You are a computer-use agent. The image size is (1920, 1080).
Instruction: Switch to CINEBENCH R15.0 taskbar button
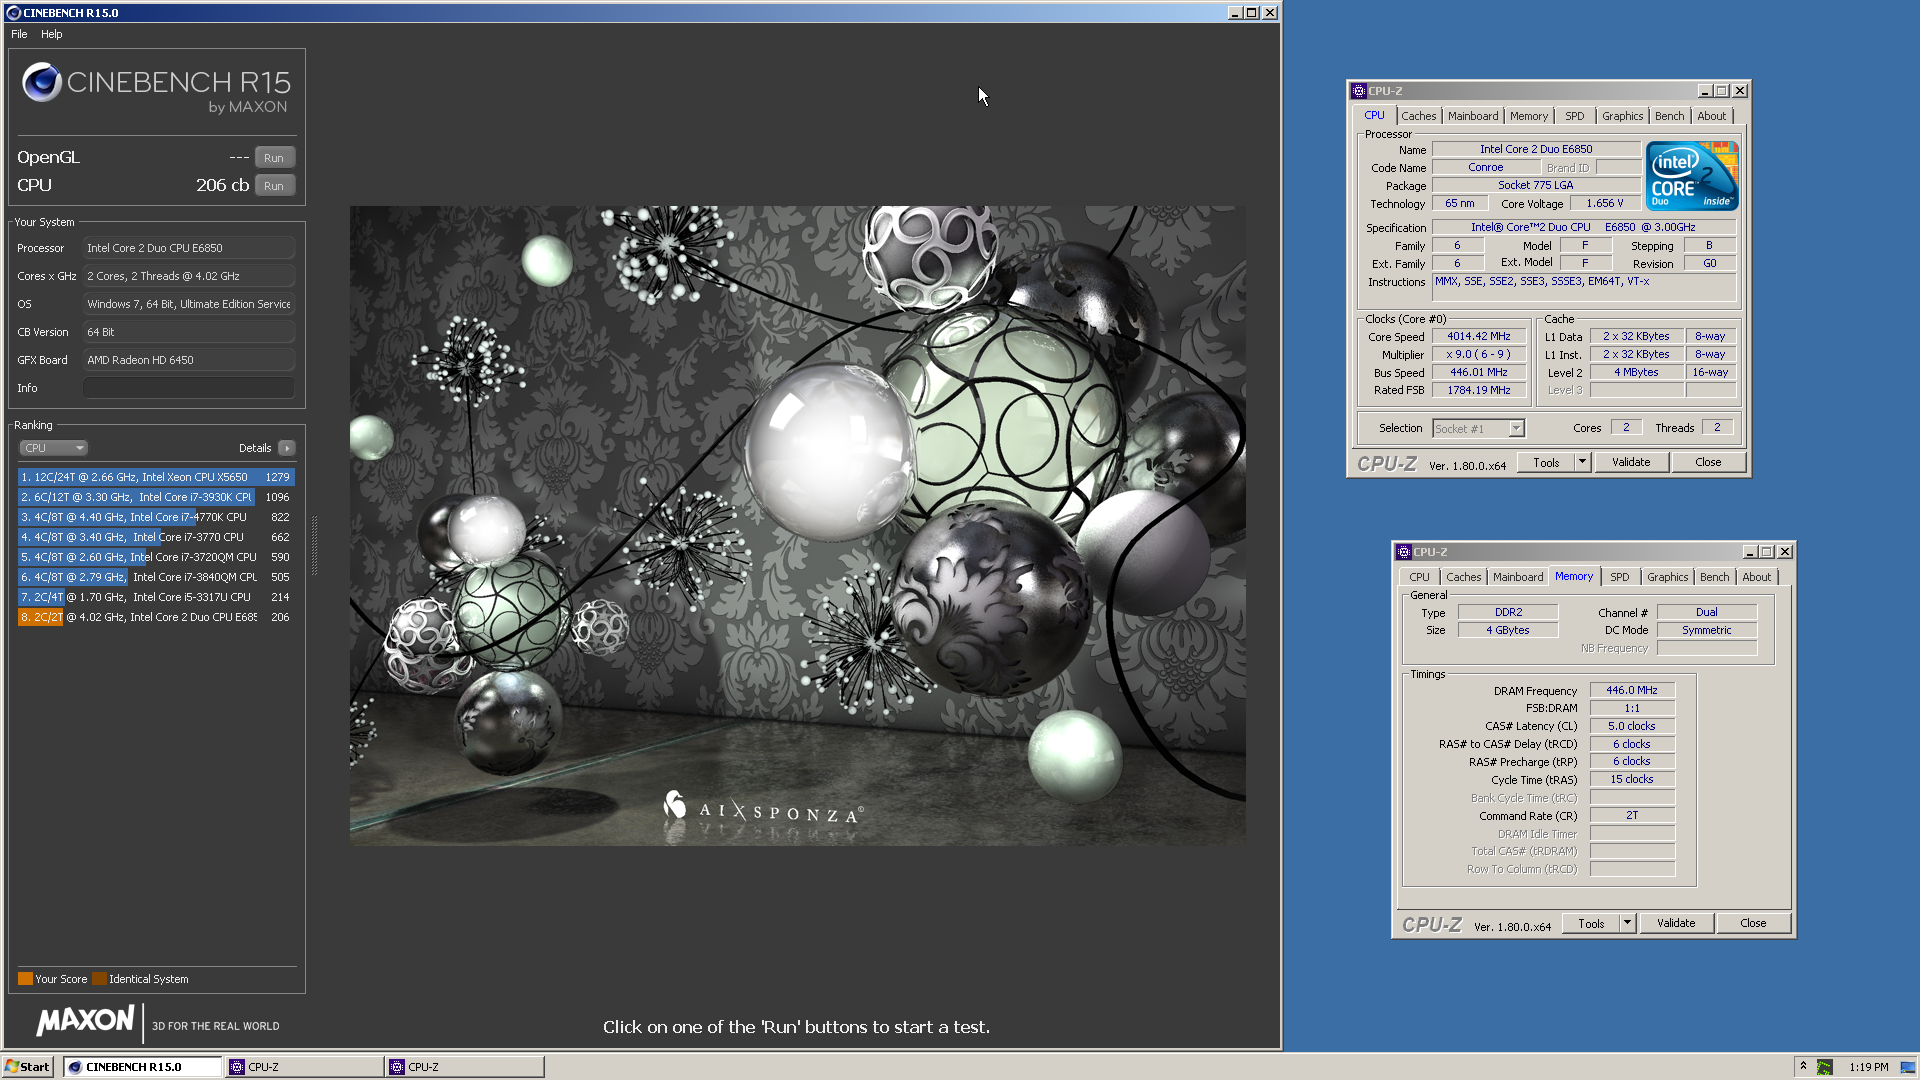click(x=142, y=1067)
